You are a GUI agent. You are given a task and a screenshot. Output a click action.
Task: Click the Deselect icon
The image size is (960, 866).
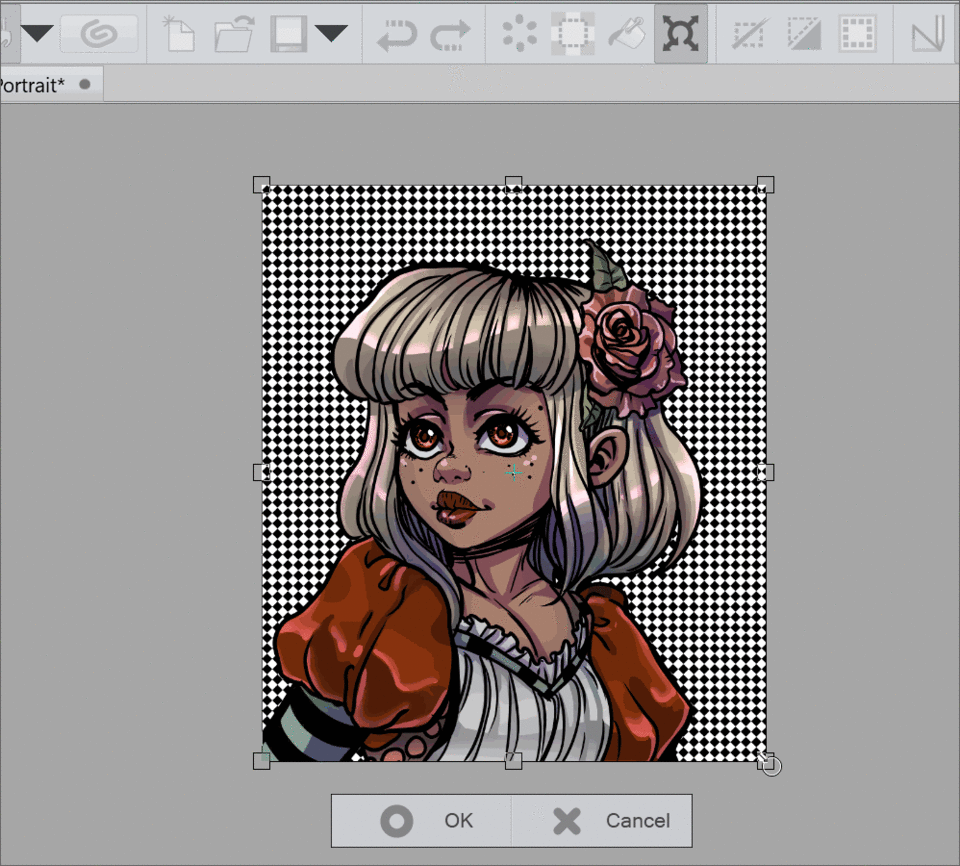click(x=751, y=33)
